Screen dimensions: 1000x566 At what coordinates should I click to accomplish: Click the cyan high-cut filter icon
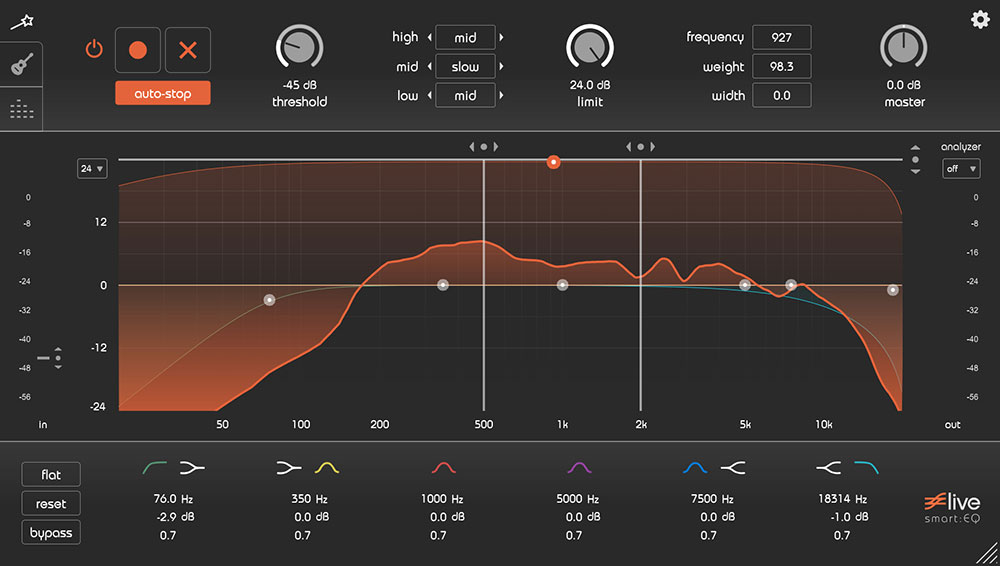click(866, 467)
